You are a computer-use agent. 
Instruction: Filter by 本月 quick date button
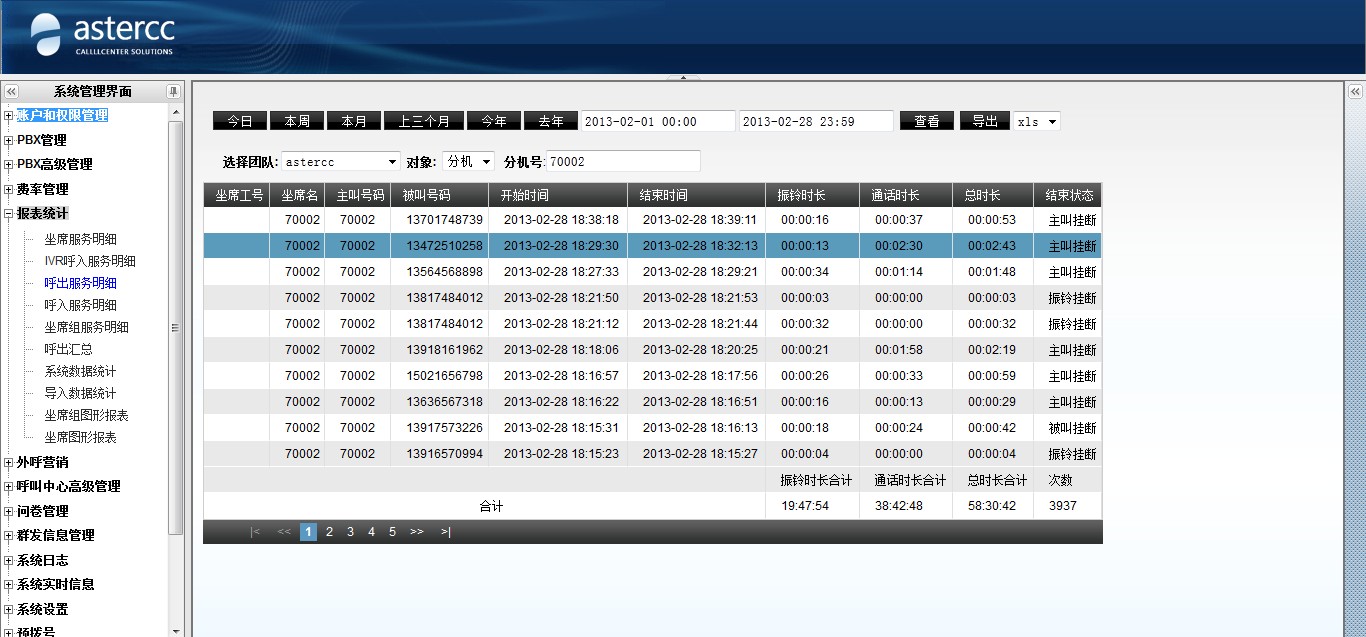coord(354,121)
